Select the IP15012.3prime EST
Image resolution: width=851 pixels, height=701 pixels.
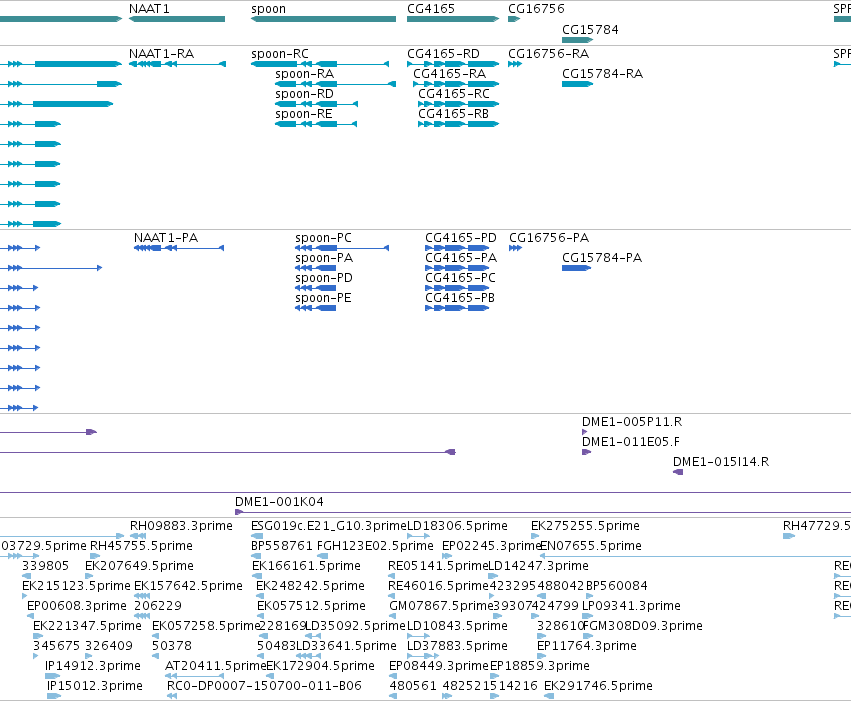tap(54, 696)
